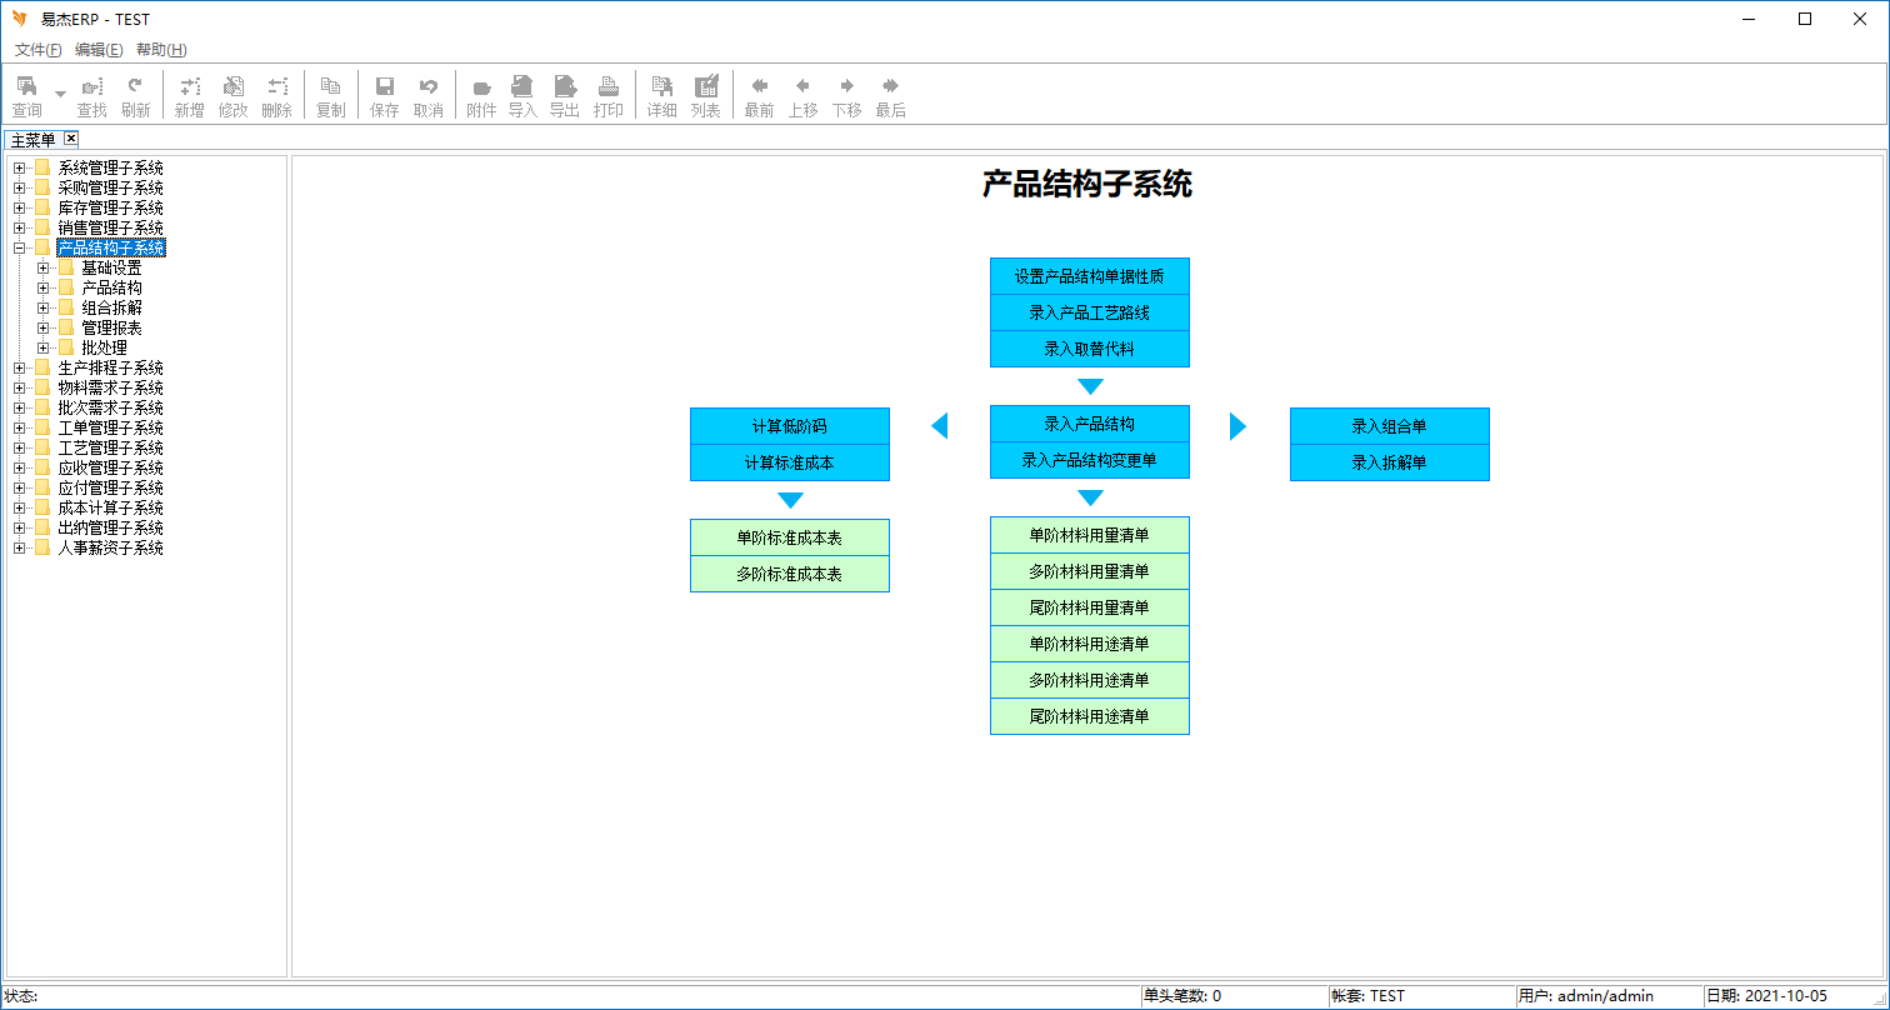Click the 保存 save toolbar icon

(x=384, y=97)
